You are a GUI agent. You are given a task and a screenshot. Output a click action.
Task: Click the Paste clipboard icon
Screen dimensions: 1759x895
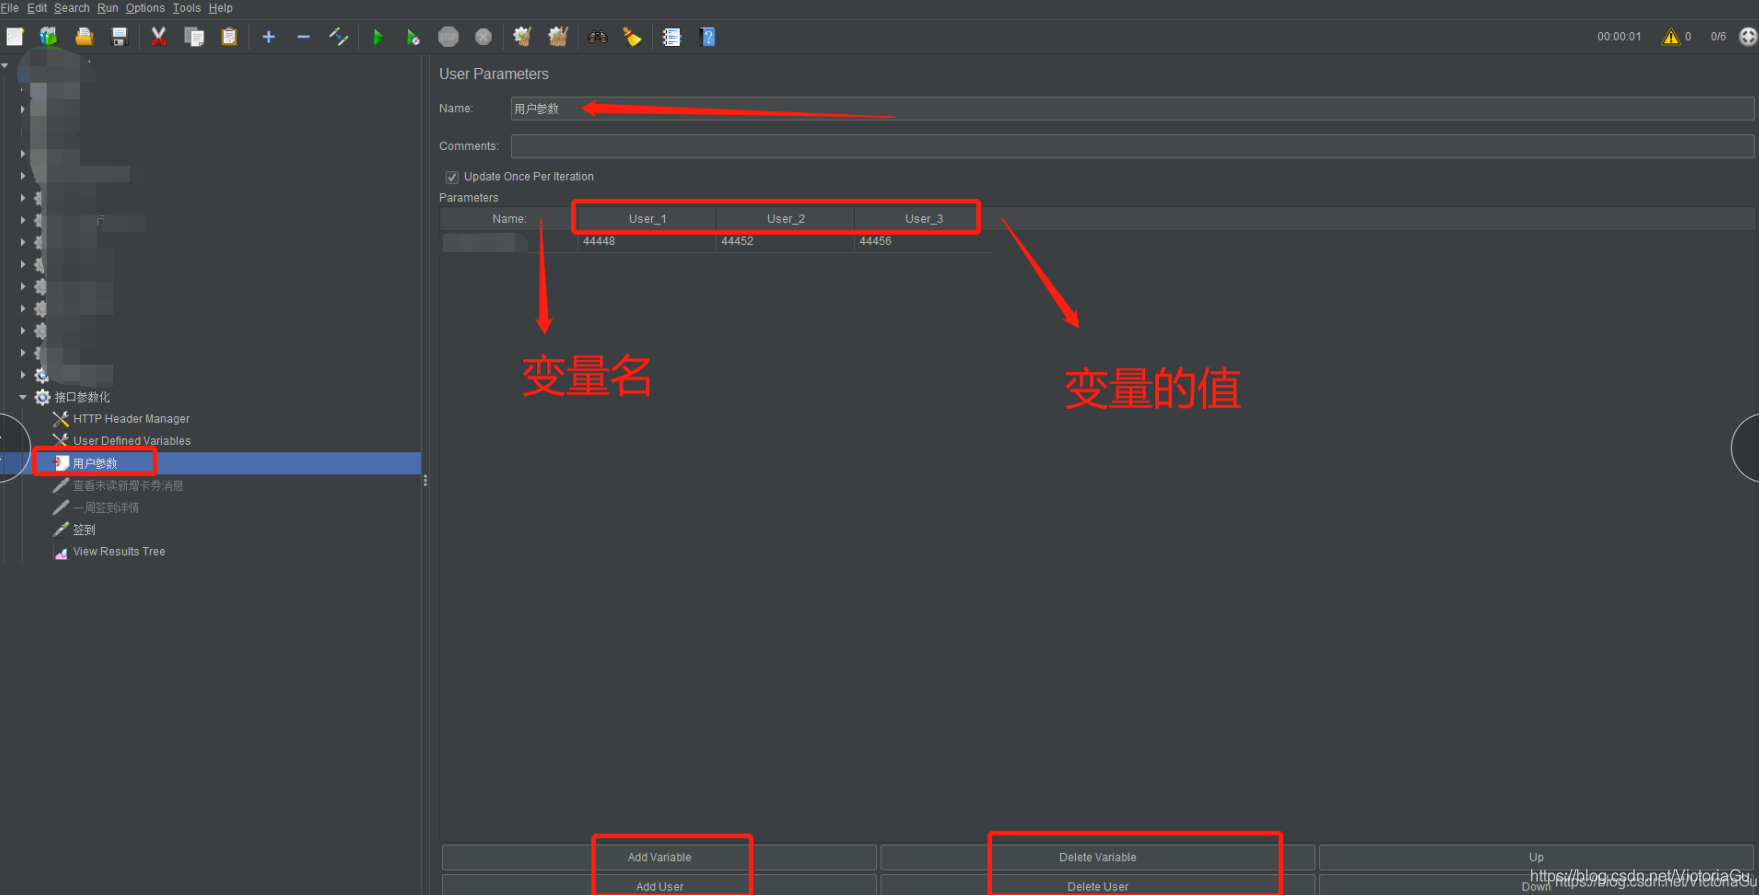[x=229, y=37]
